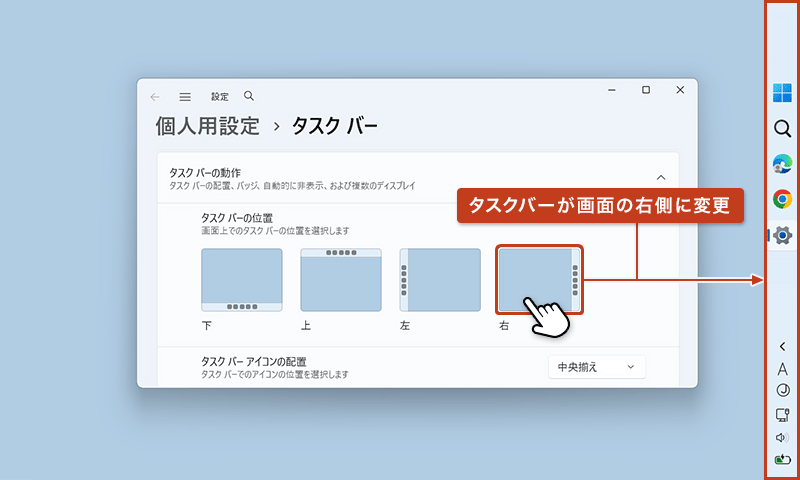This screenshot has width=800, height=480.
Task: Open the Settings hamburger navigation menu
Action: pyautogui.click(x=185, y=97)
